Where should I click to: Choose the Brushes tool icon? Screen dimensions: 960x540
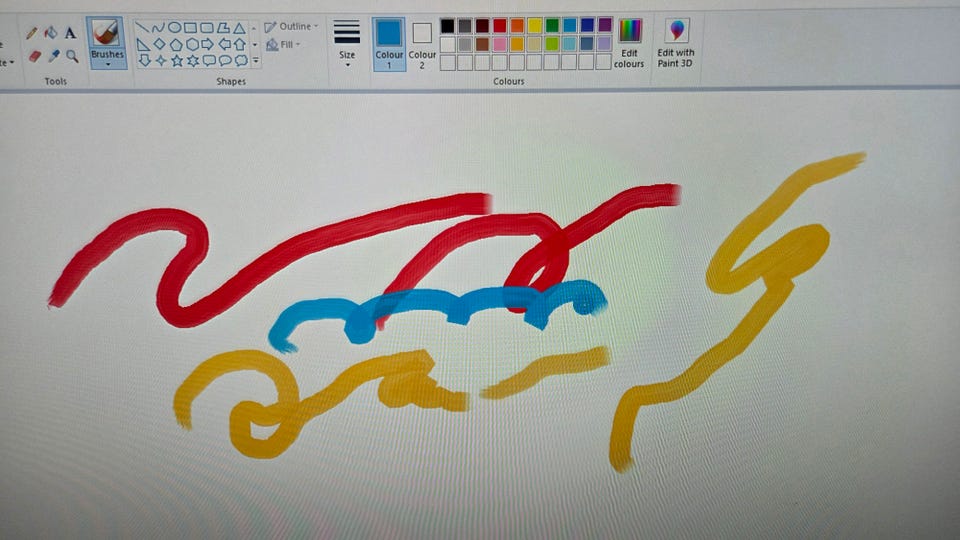point(107,34)
